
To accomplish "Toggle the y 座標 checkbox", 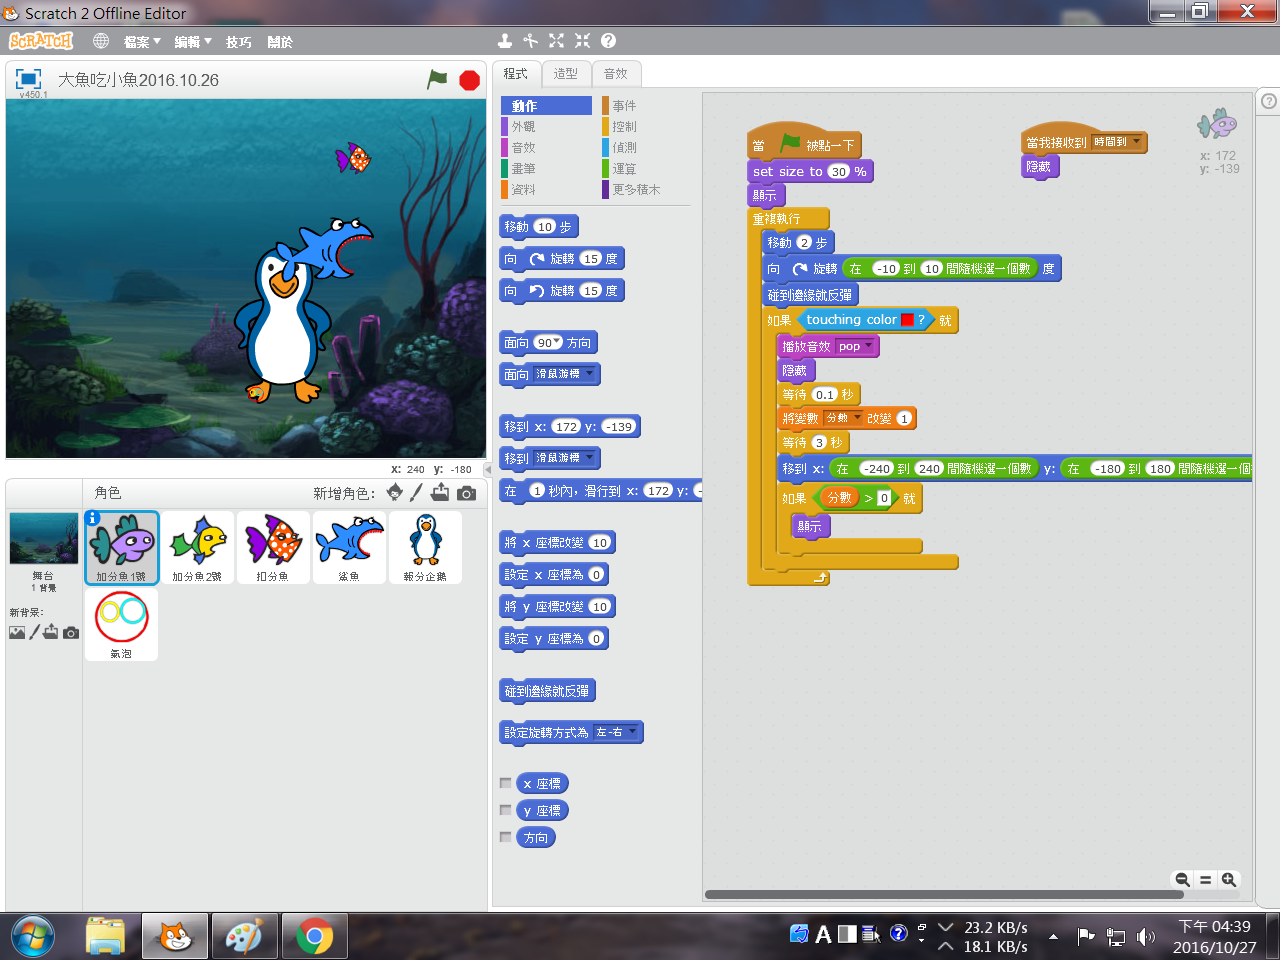I will (506, 810).
